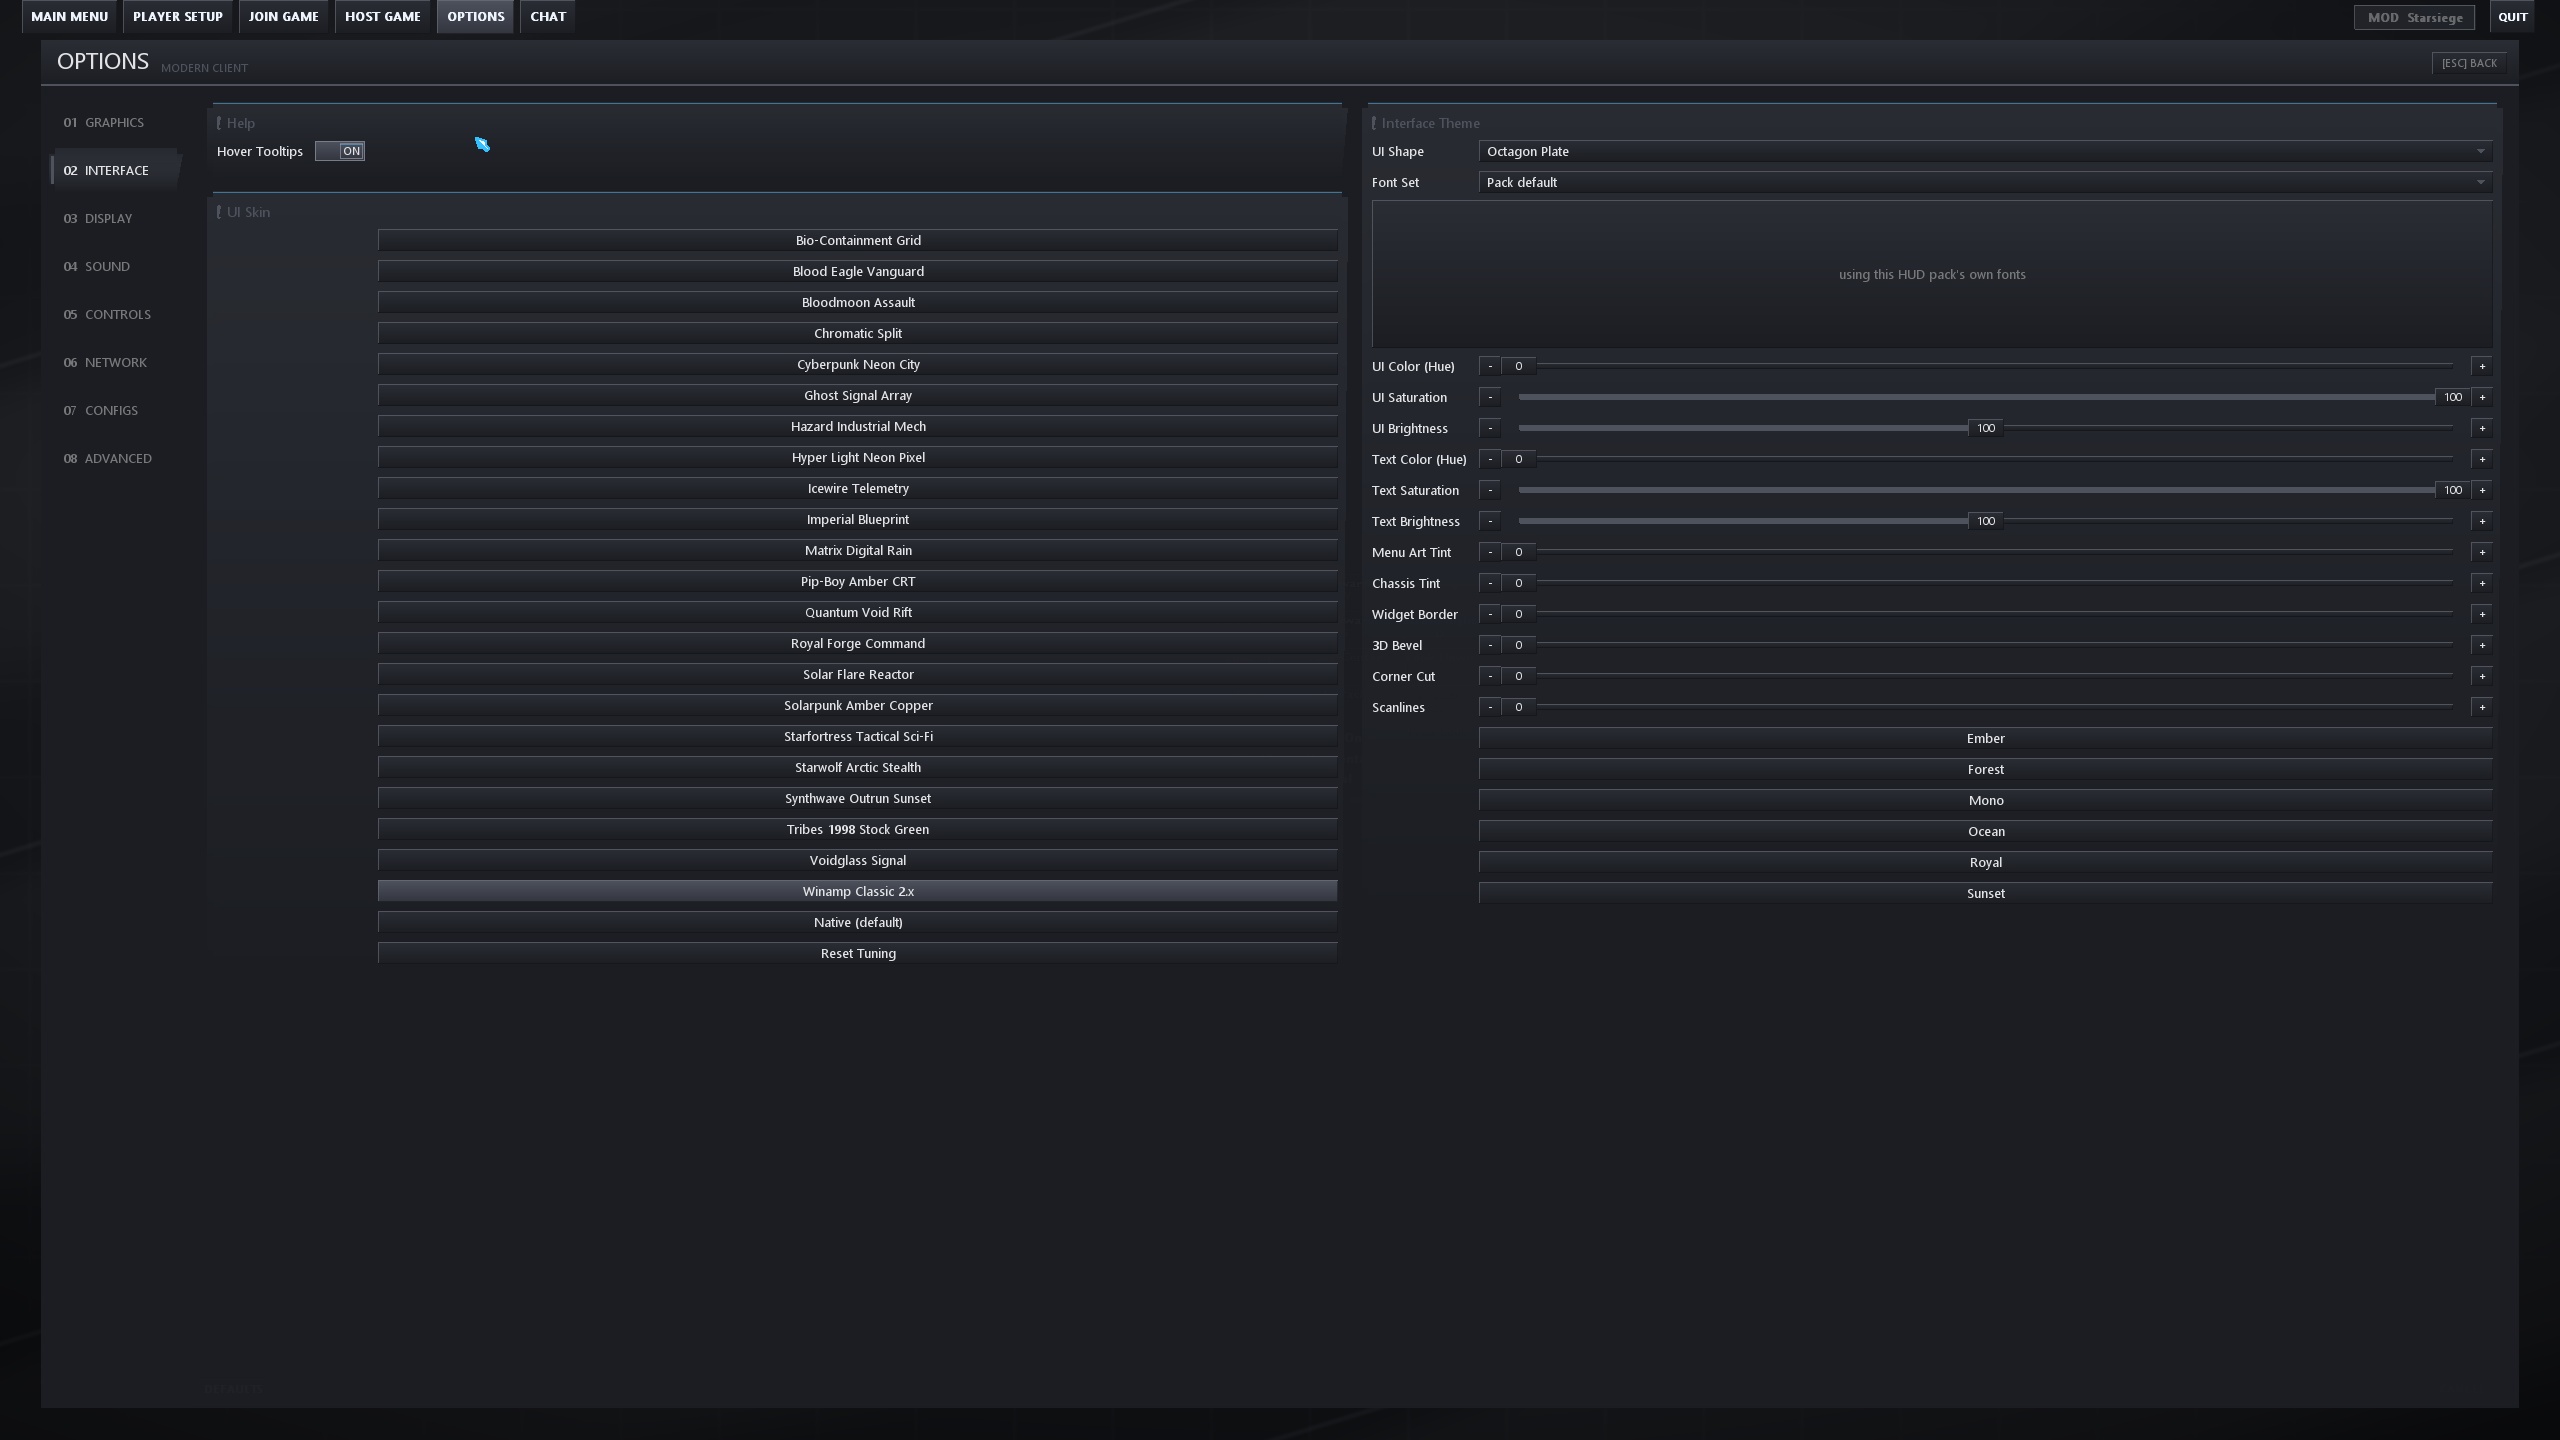Screen dimensions: 2560x1440
Task: Open the Network options section
Action: click(115, 362)
